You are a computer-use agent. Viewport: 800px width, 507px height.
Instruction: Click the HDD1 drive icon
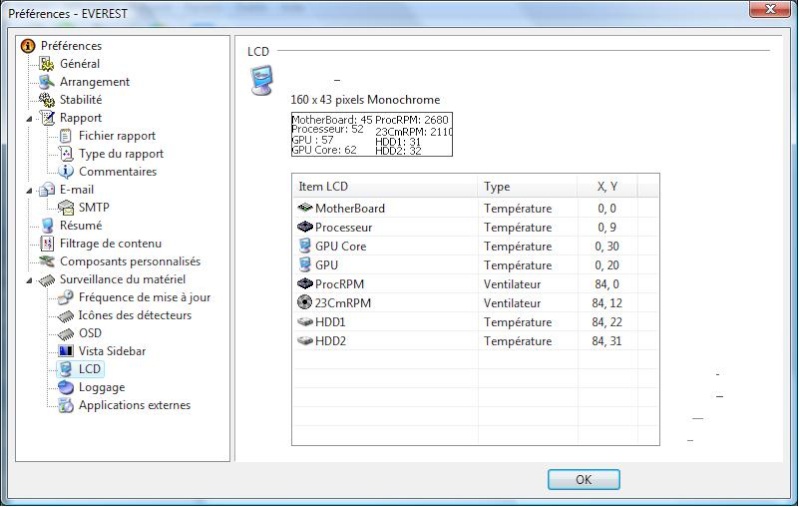(x=305, y=322)
